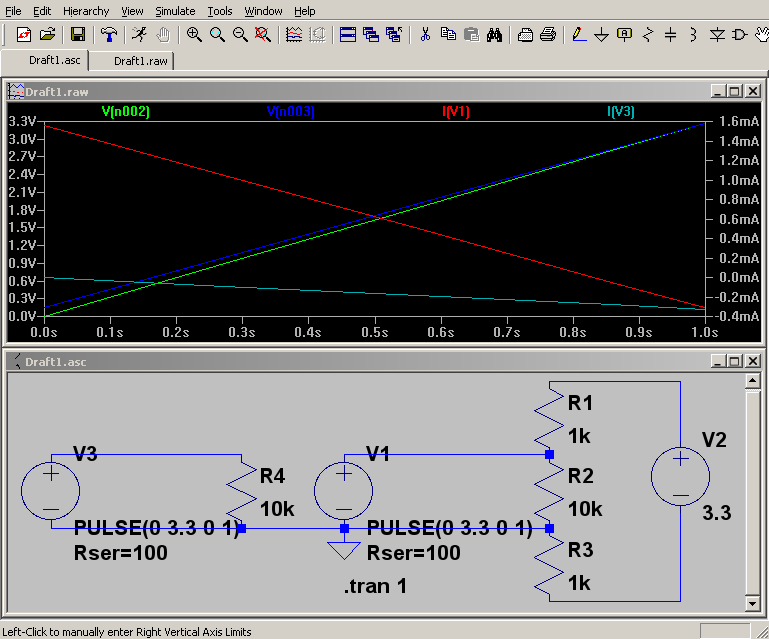This screenshot has width=769, height=639.
Task: Select the Draw Wire pencil tool
Action: coord(578,35)
